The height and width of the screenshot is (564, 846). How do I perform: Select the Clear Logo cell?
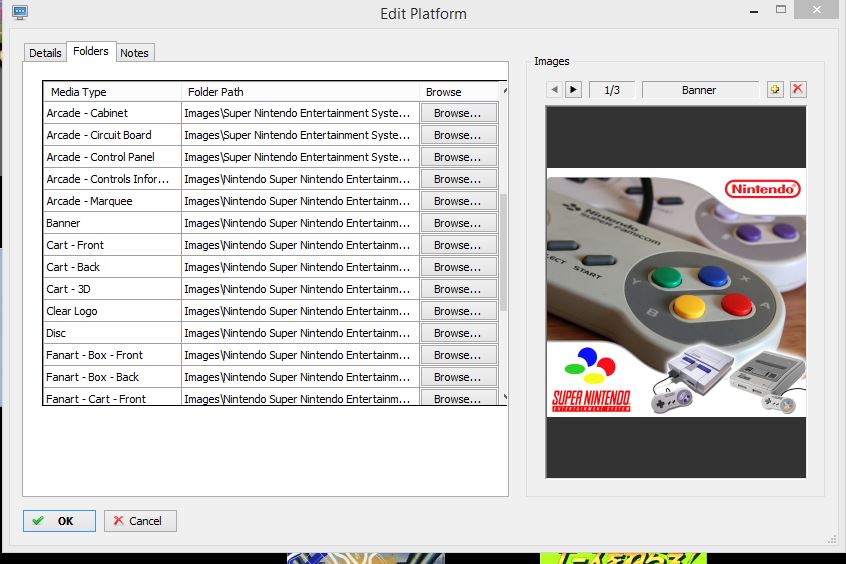click(x=112, y=311)
